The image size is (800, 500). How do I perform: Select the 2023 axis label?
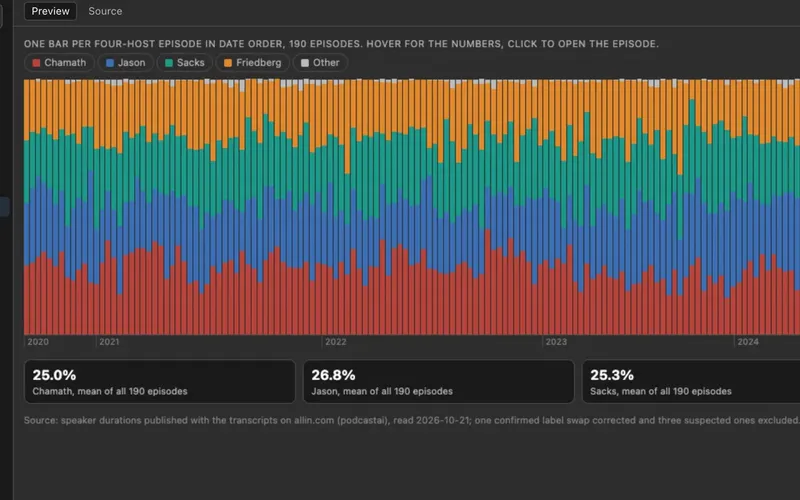[556, 342]
